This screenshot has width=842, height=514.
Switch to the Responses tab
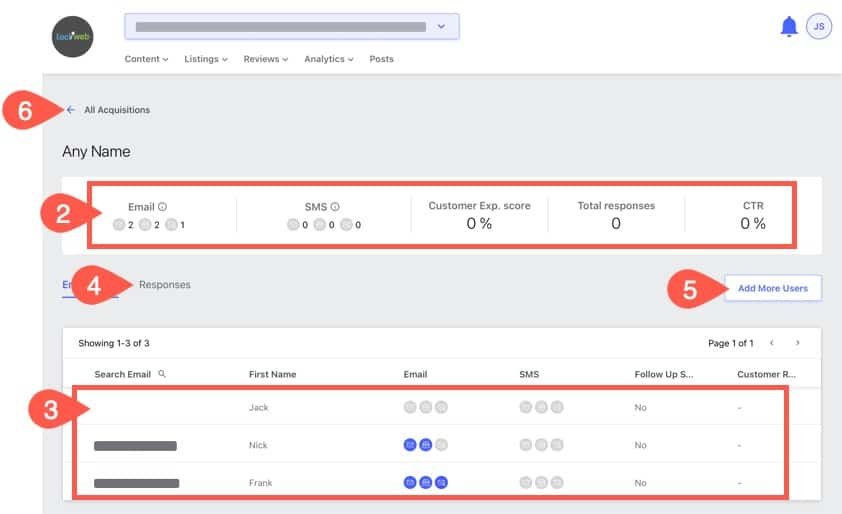coord(165,285)
